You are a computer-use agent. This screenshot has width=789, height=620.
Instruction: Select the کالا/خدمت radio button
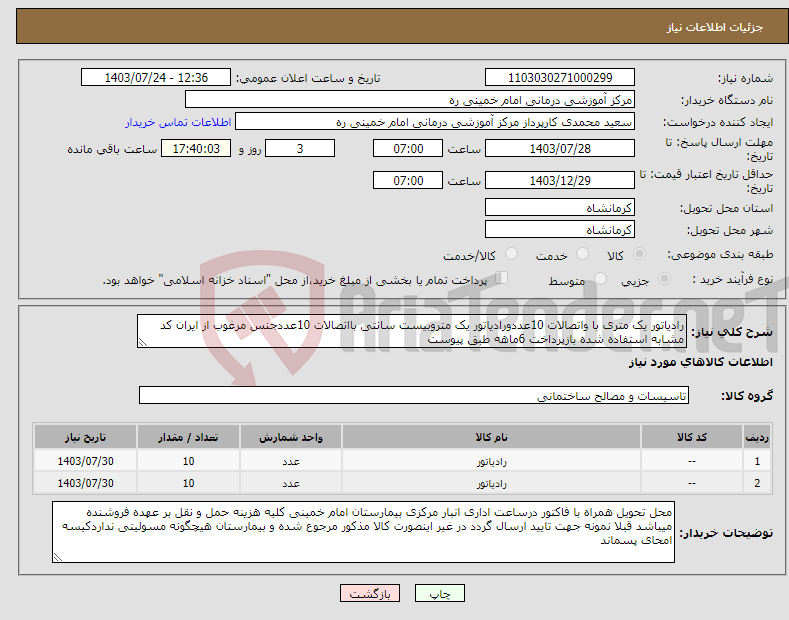pos(511,254)
